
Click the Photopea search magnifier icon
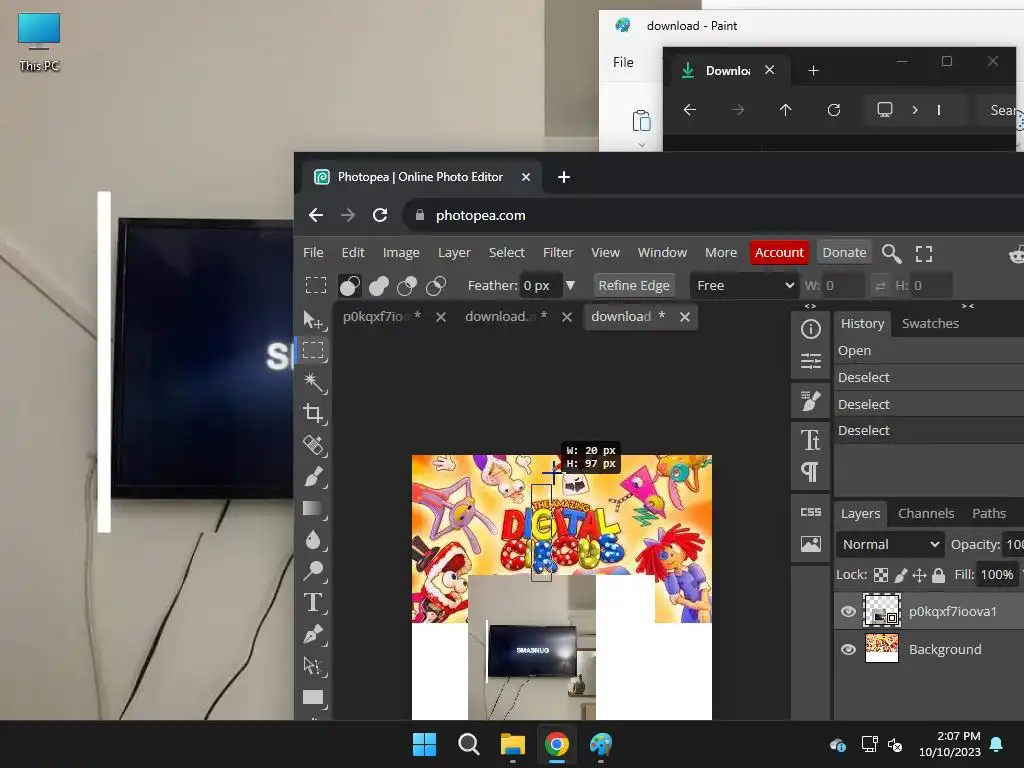pyautogui.click(x=891, y=253)
